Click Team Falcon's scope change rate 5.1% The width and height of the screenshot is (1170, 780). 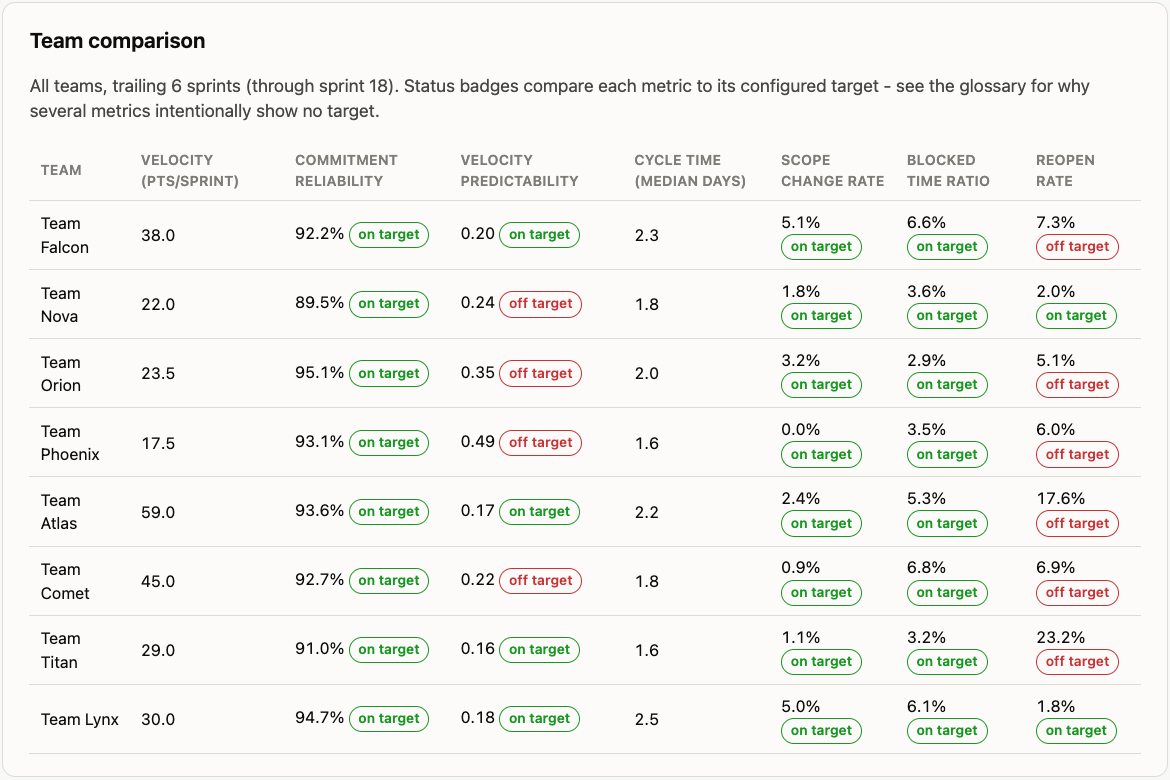click(801, 222)
